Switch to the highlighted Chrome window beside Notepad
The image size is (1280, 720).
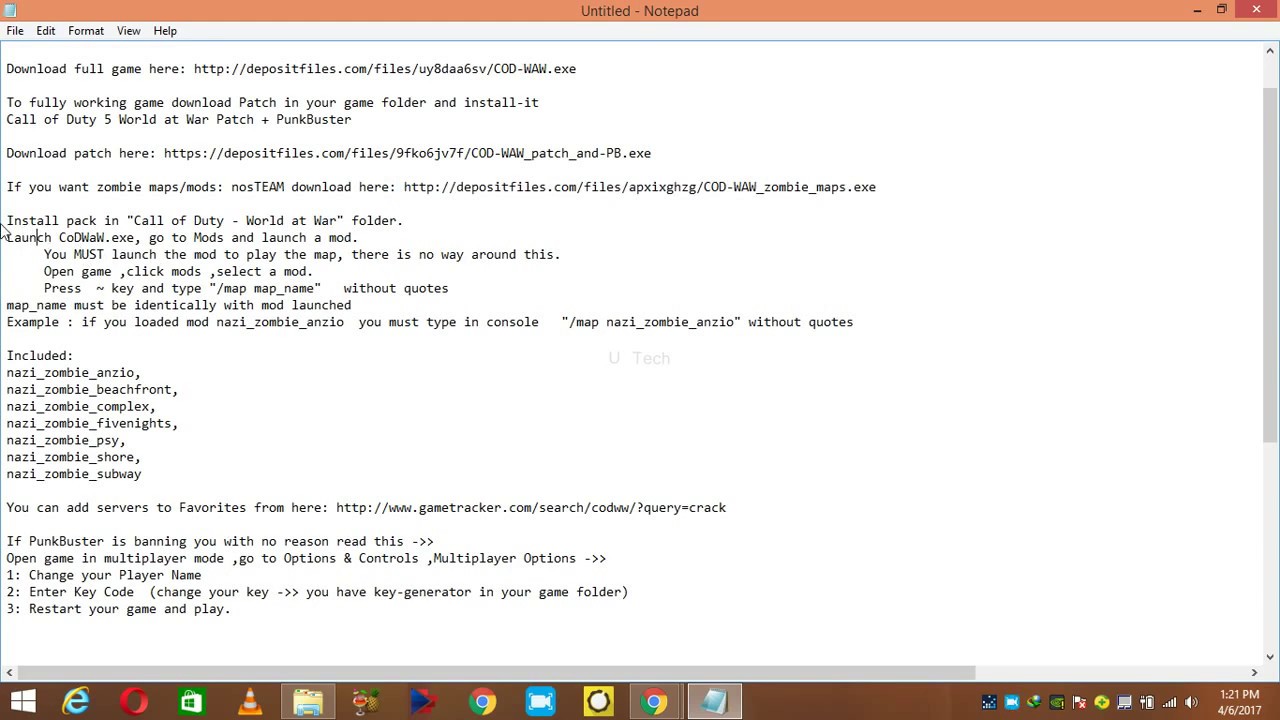click(x=655, y=702)
